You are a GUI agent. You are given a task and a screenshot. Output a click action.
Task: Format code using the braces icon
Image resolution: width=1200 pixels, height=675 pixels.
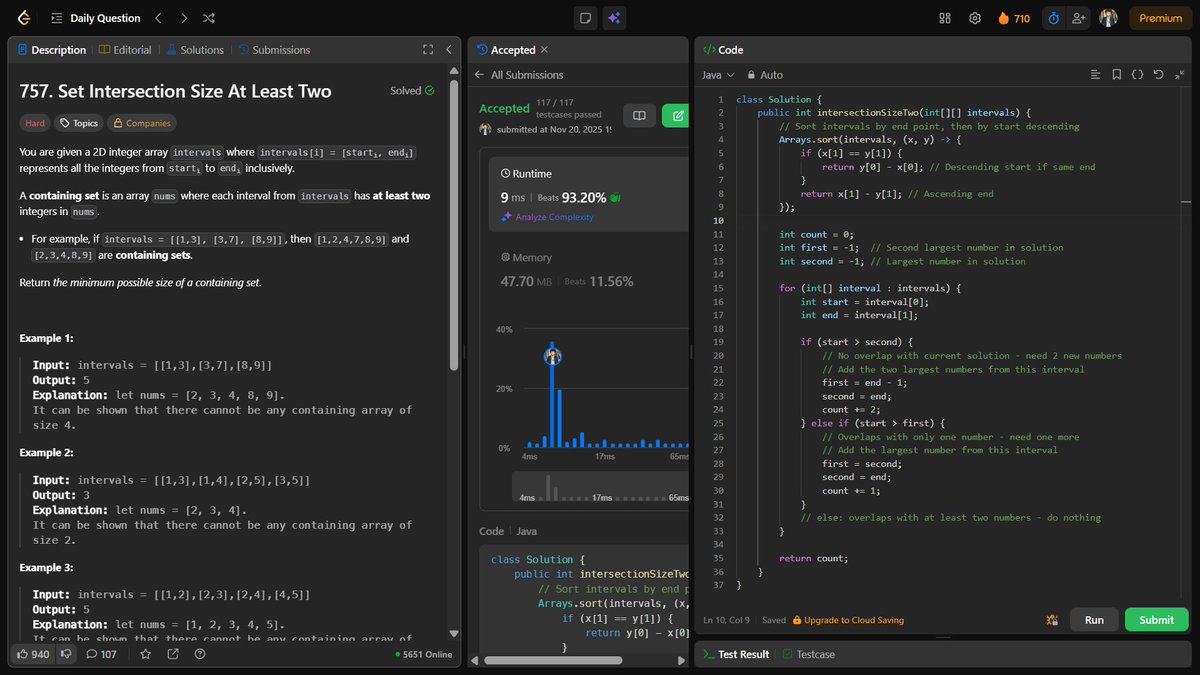pyautogui.click(x=1136, y=75)
